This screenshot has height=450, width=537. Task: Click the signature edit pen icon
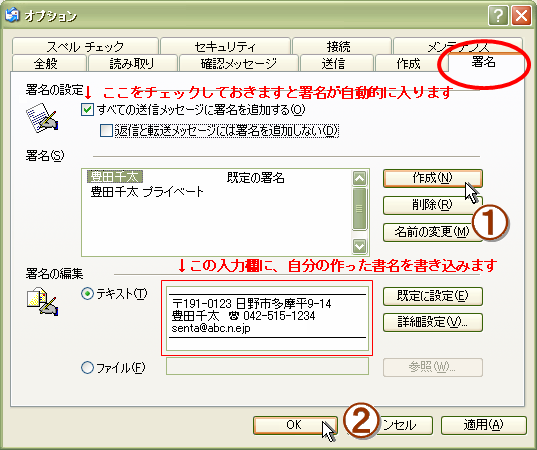[42, 302]
